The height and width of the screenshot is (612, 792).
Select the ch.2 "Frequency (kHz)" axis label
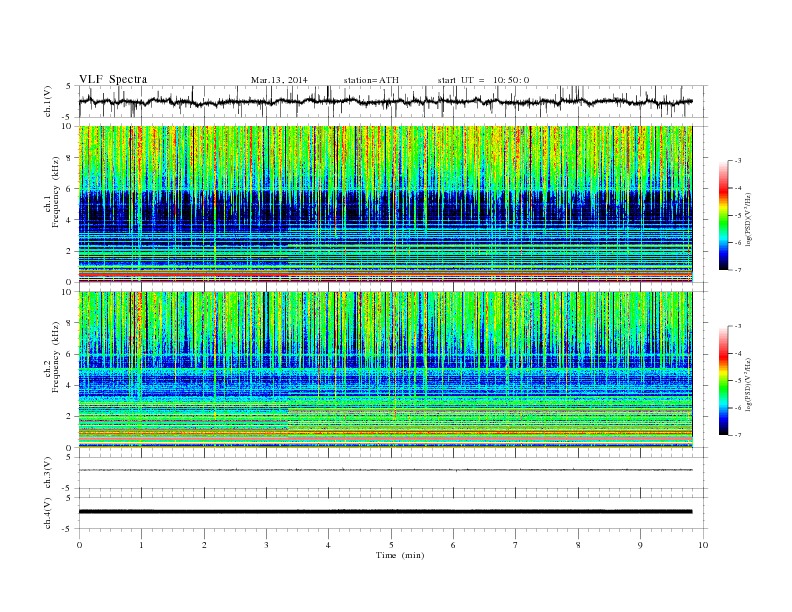[56, 357]
